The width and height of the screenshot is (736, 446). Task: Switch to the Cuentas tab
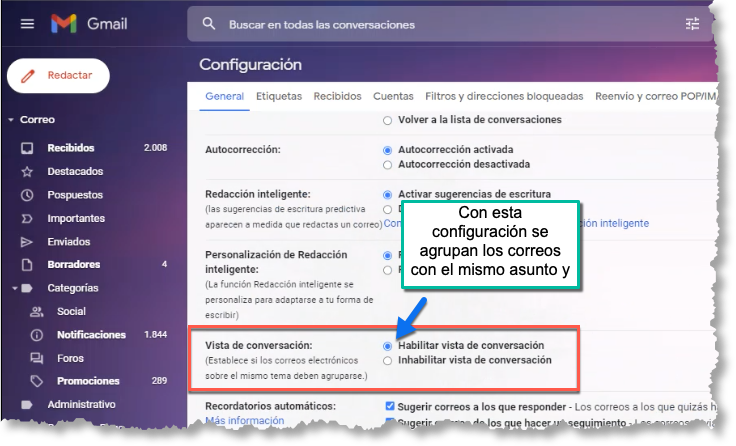(393, 96)
